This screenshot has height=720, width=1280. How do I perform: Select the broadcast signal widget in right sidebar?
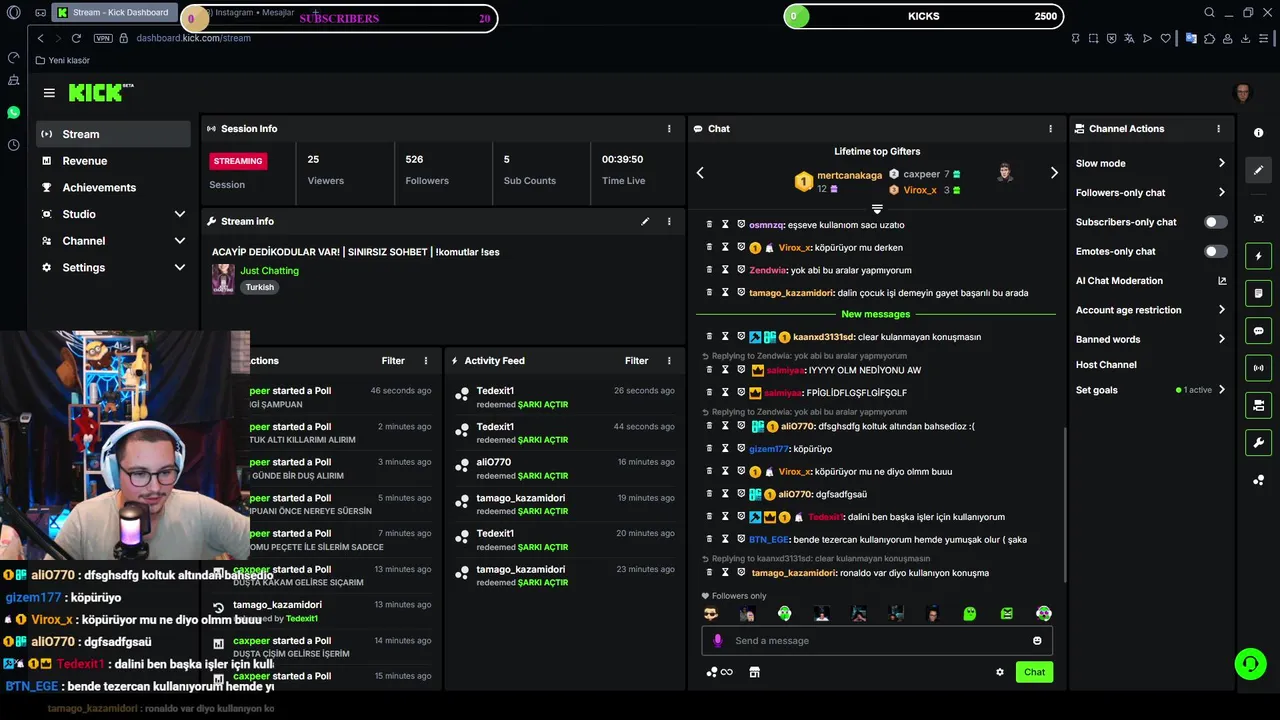1258,368
